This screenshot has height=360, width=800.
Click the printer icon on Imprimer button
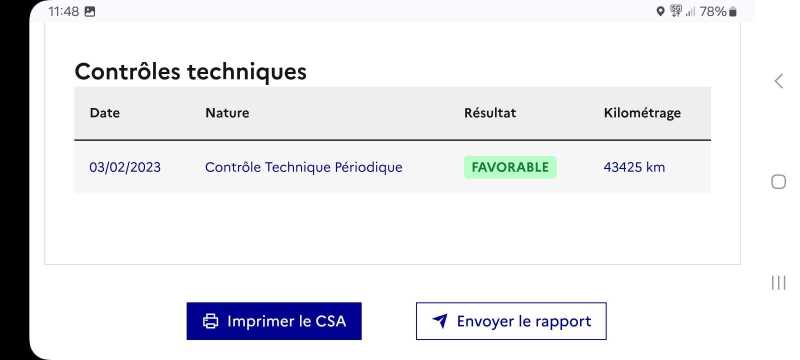pos(211,321)
